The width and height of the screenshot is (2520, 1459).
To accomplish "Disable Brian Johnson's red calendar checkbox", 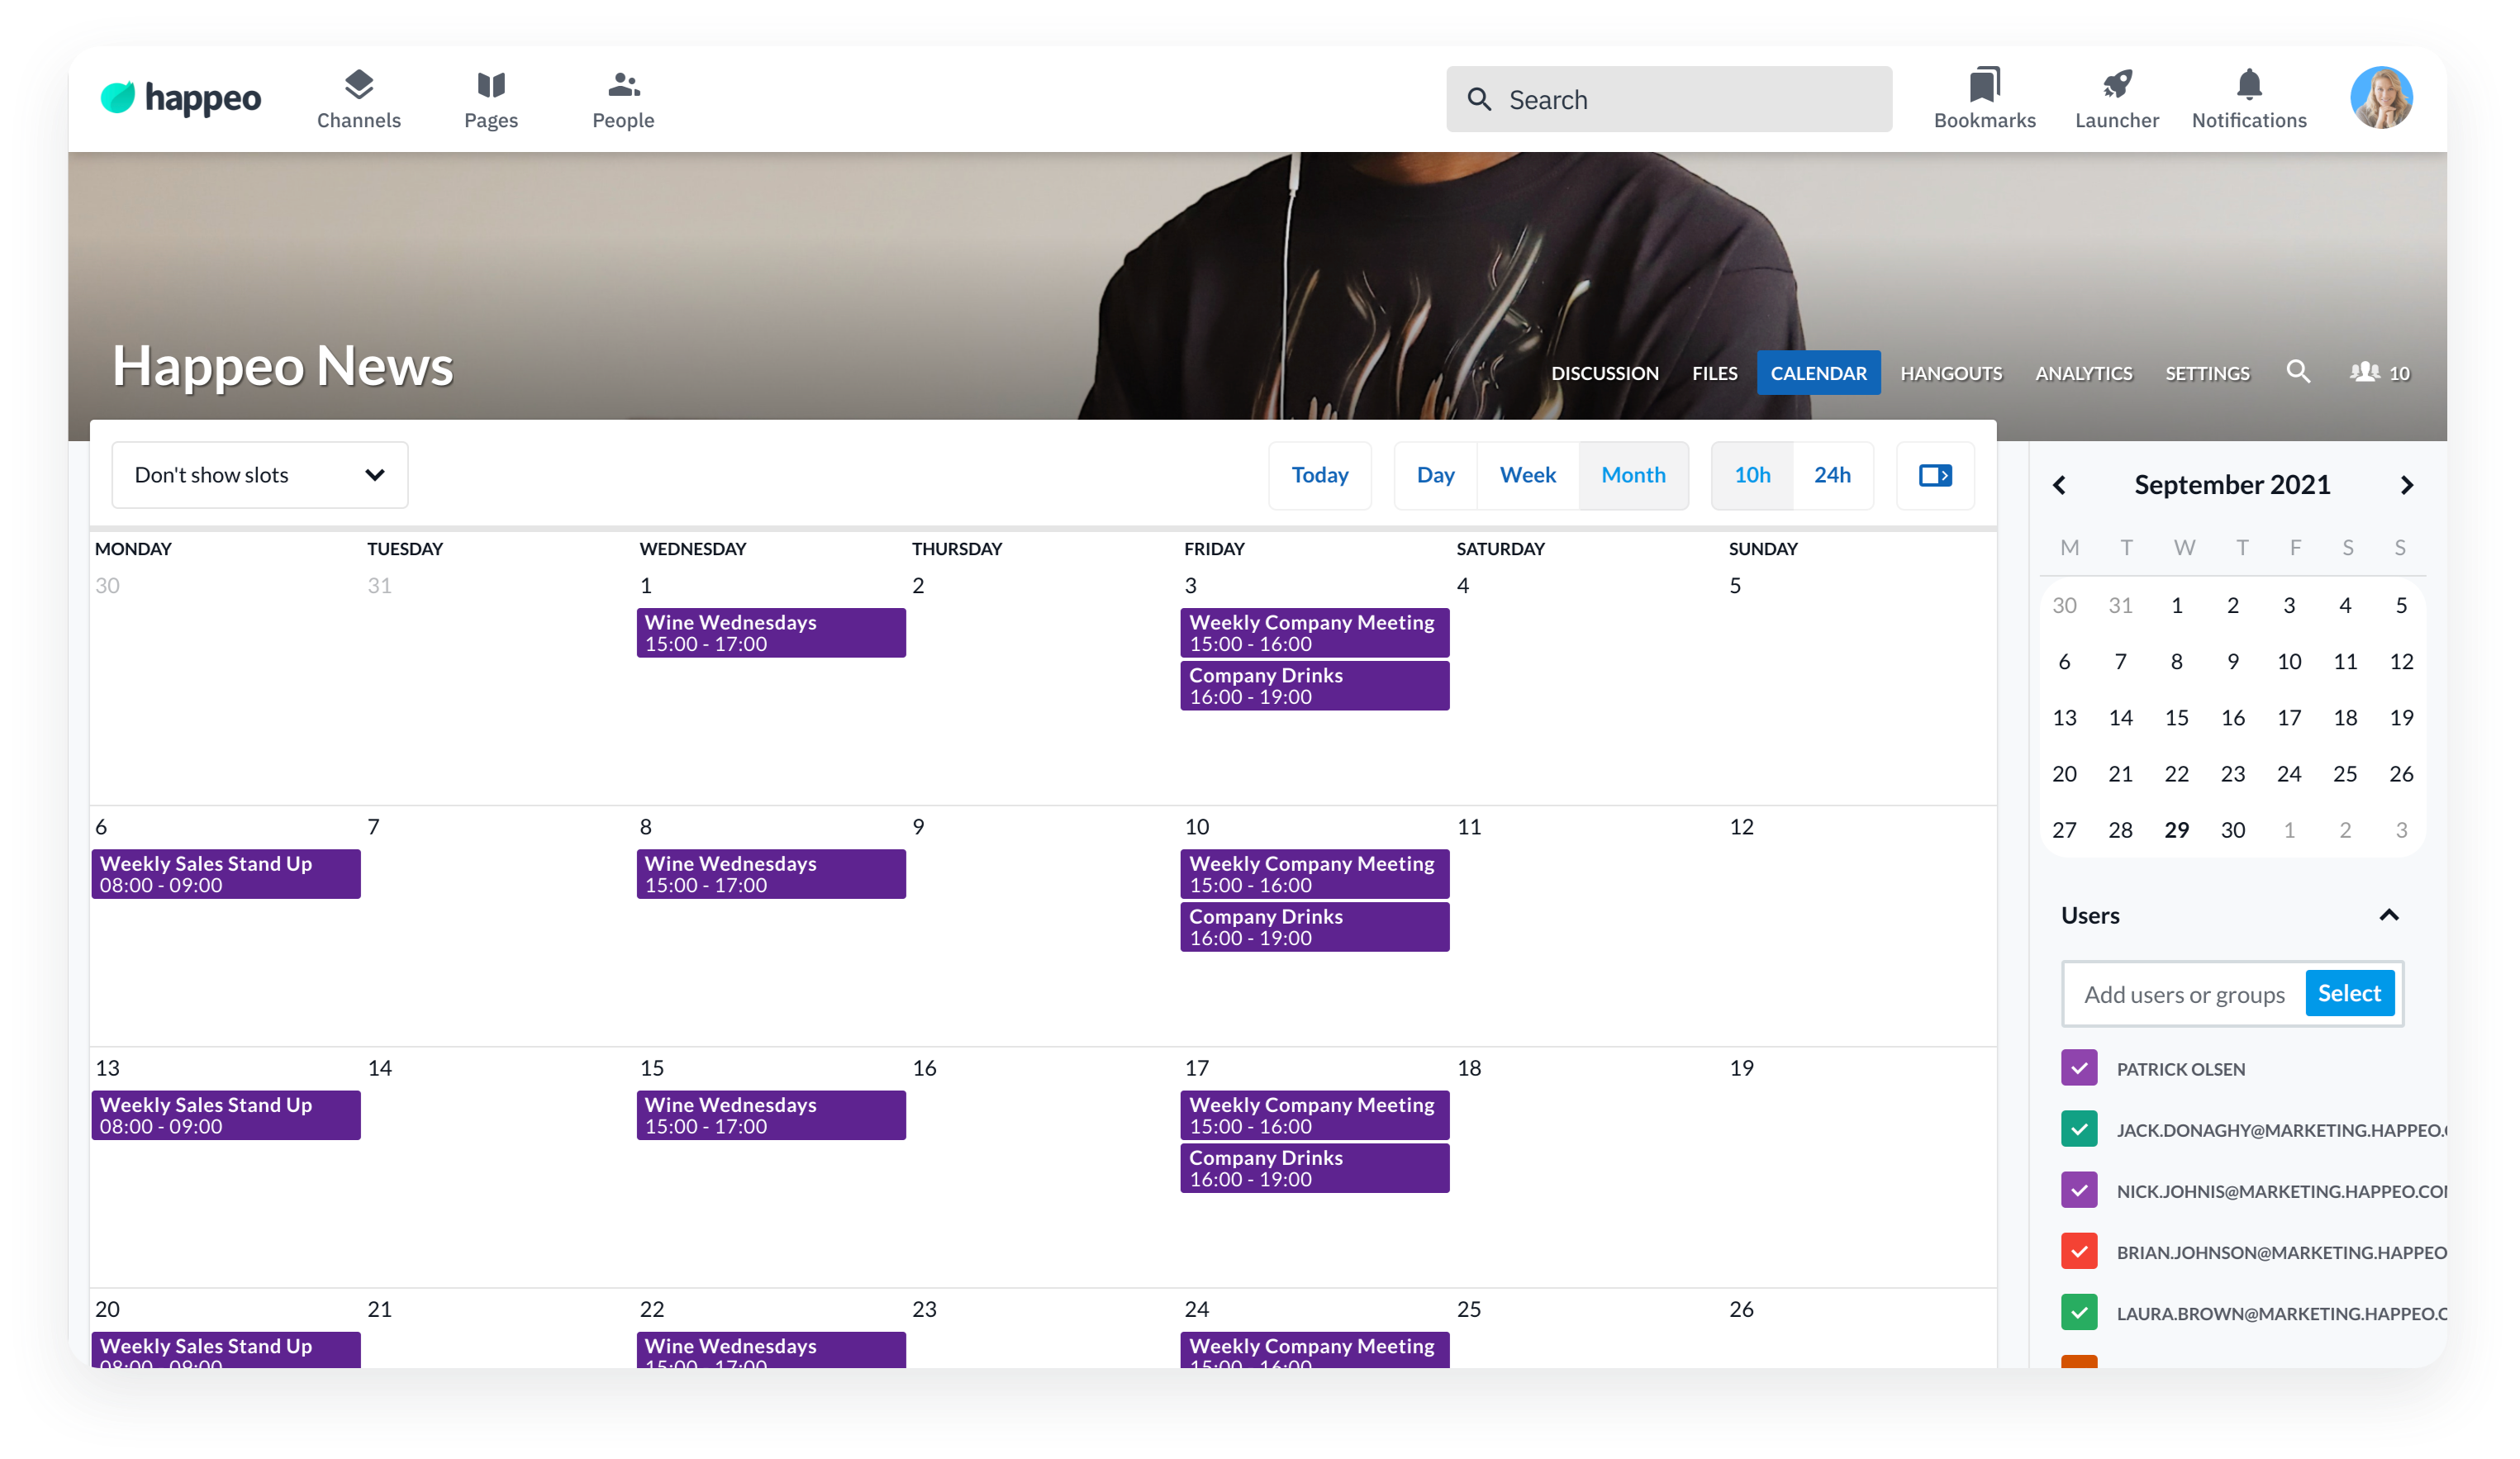I will [x=2079, y=1251].
